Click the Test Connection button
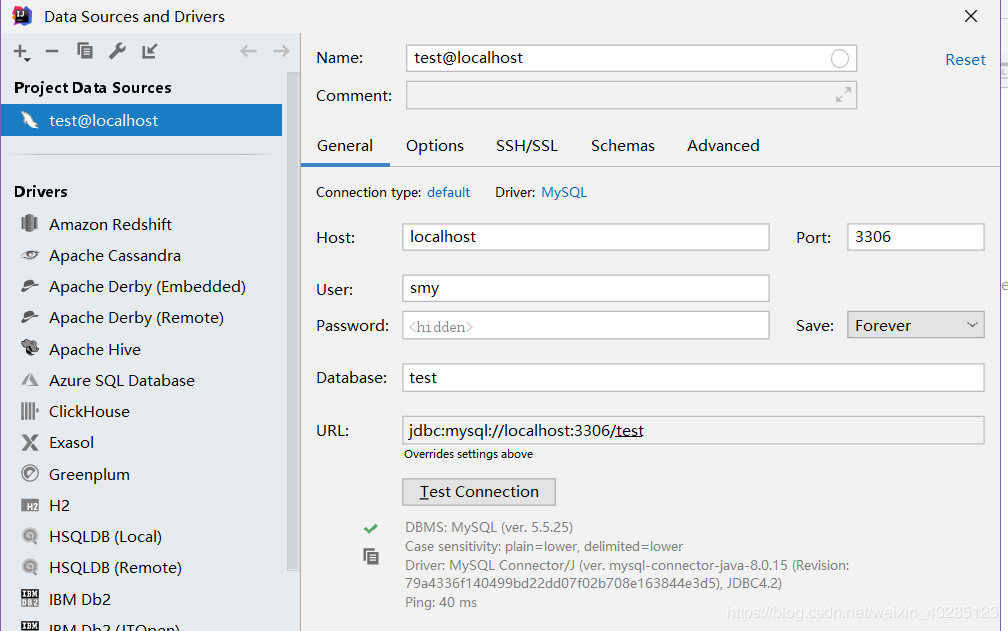 tap(479, 492)
